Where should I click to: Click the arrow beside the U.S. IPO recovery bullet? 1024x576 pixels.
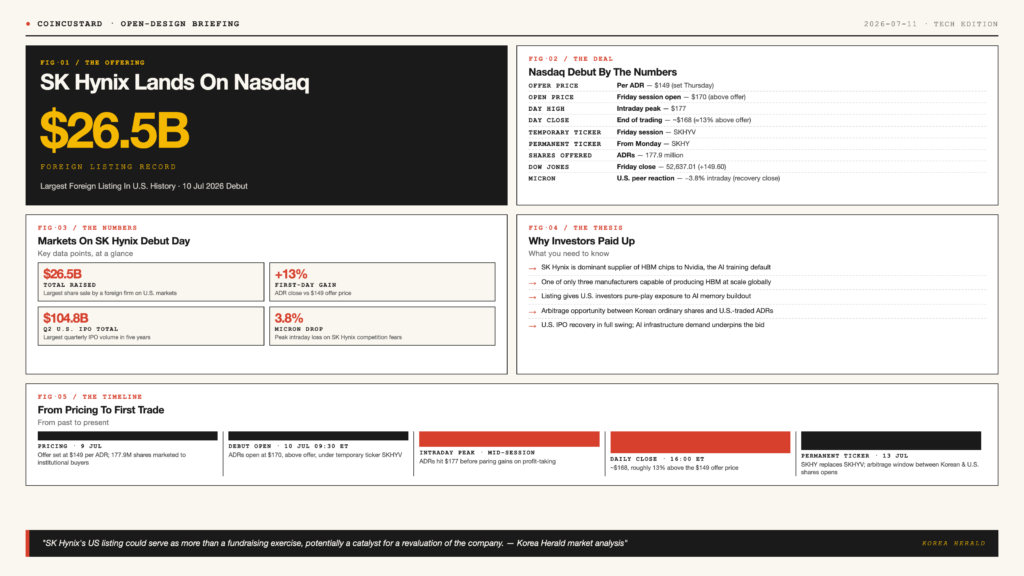pos(532,325)
